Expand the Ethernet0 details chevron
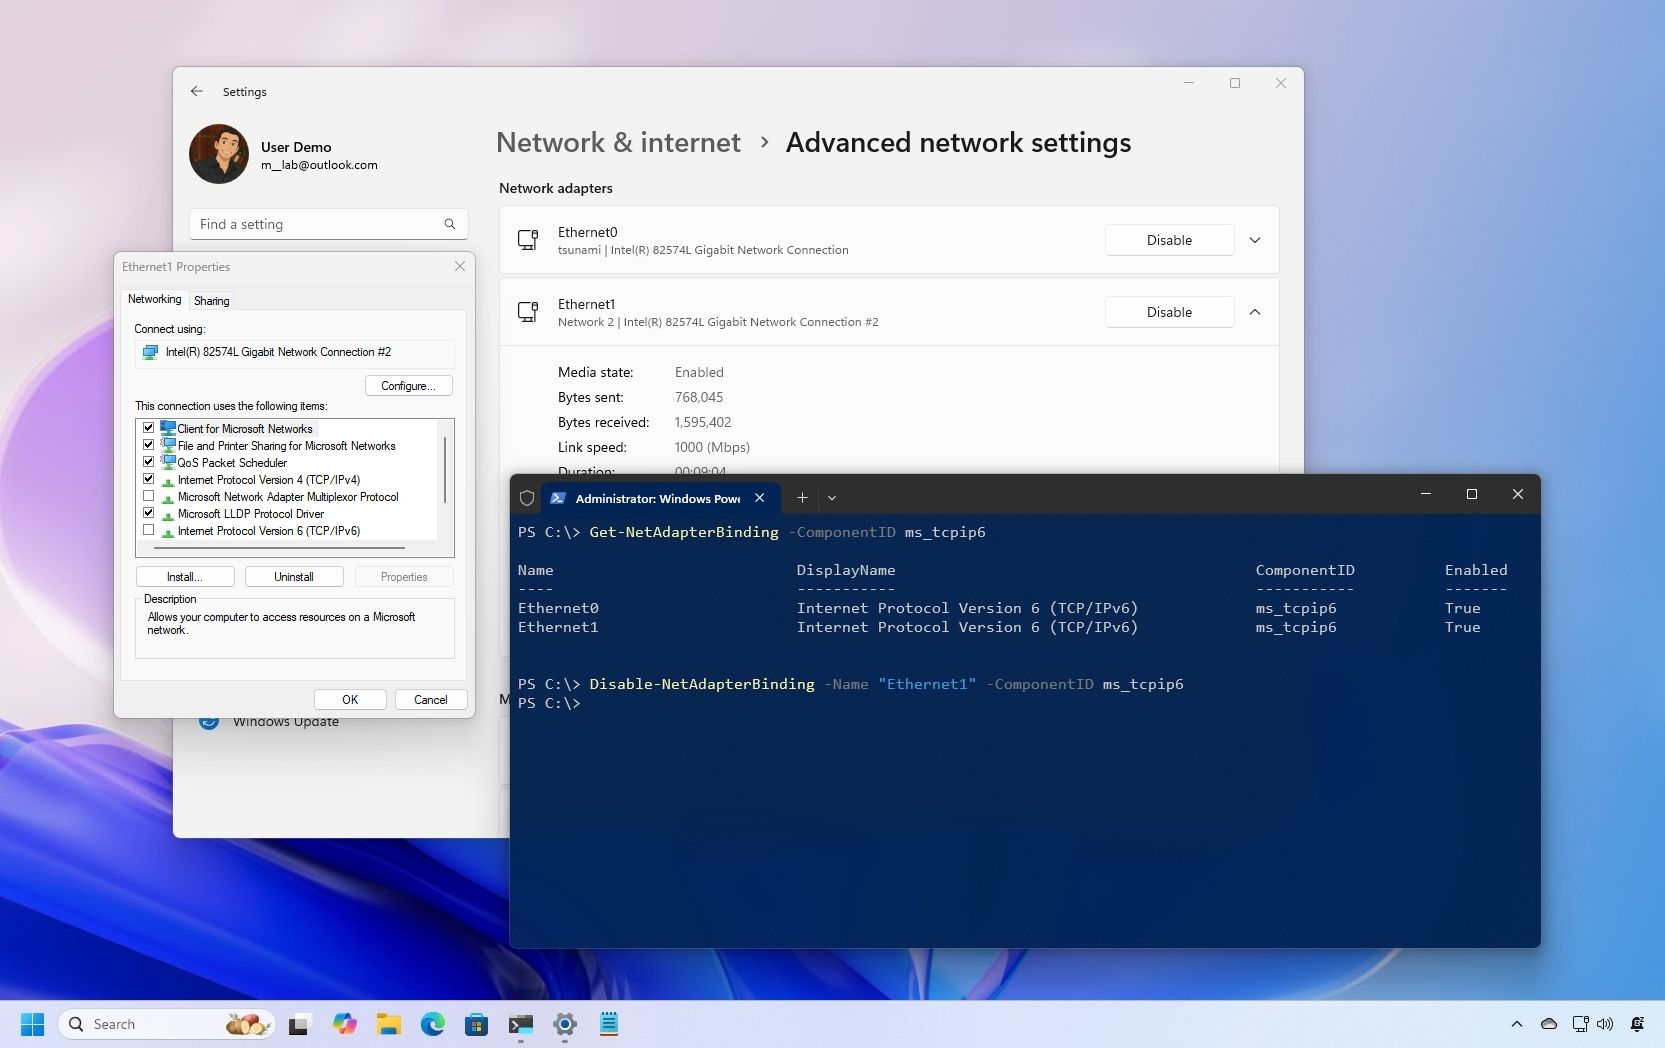The height and width of the screenshot is (1048, 1665). [1255, 240]
